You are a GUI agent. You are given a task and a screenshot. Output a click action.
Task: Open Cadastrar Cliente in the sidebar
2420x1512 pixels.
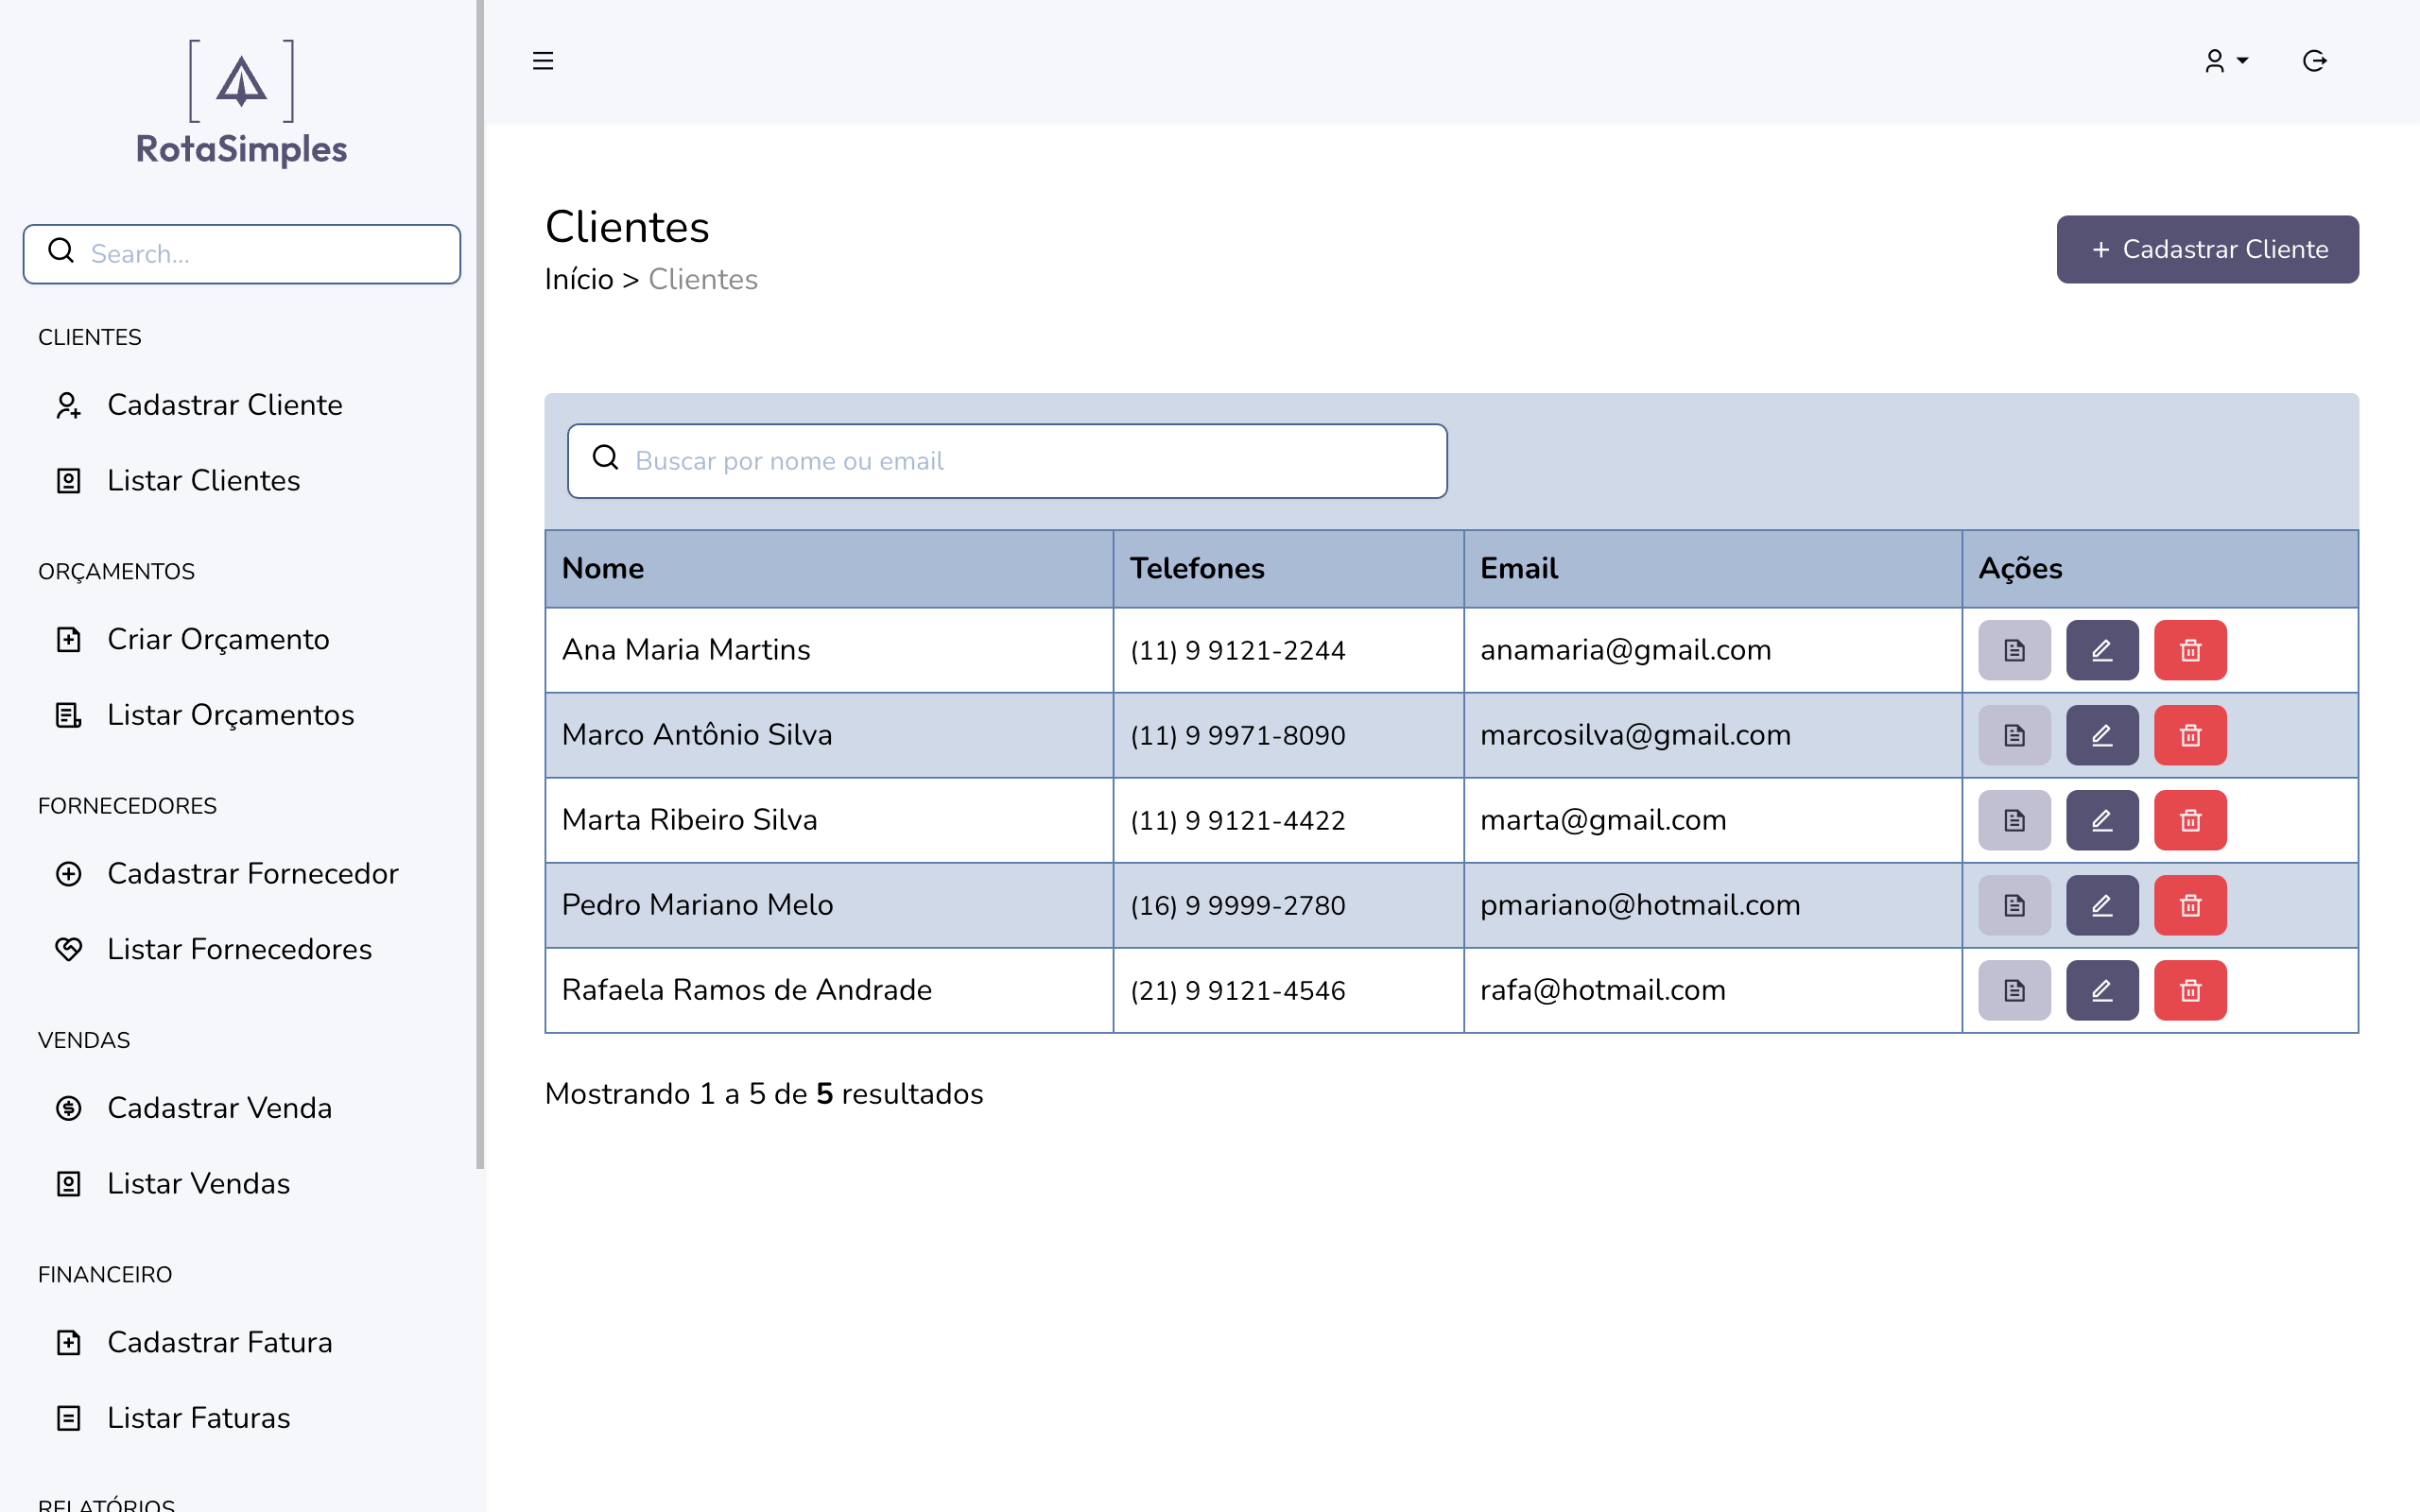point(200,405)
